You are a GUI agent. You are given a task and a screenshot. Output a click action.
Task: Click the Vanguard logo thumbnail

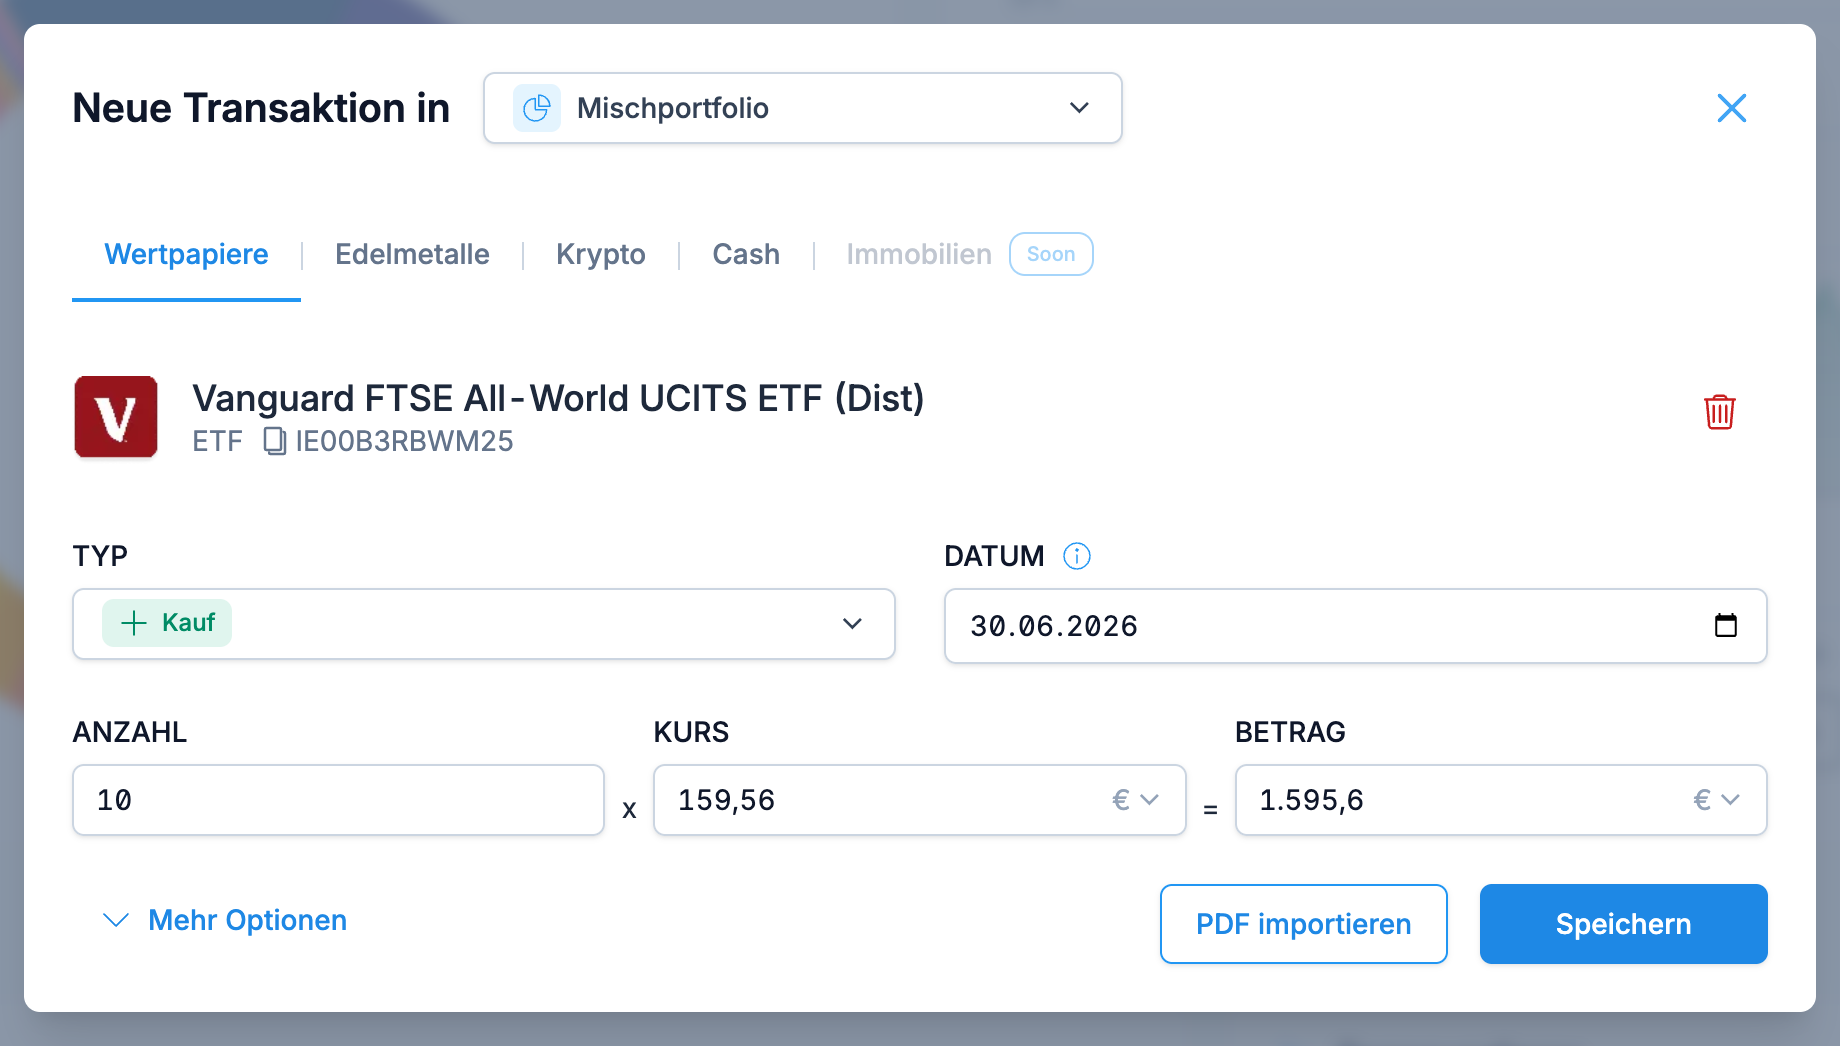(x=116, y=417)
